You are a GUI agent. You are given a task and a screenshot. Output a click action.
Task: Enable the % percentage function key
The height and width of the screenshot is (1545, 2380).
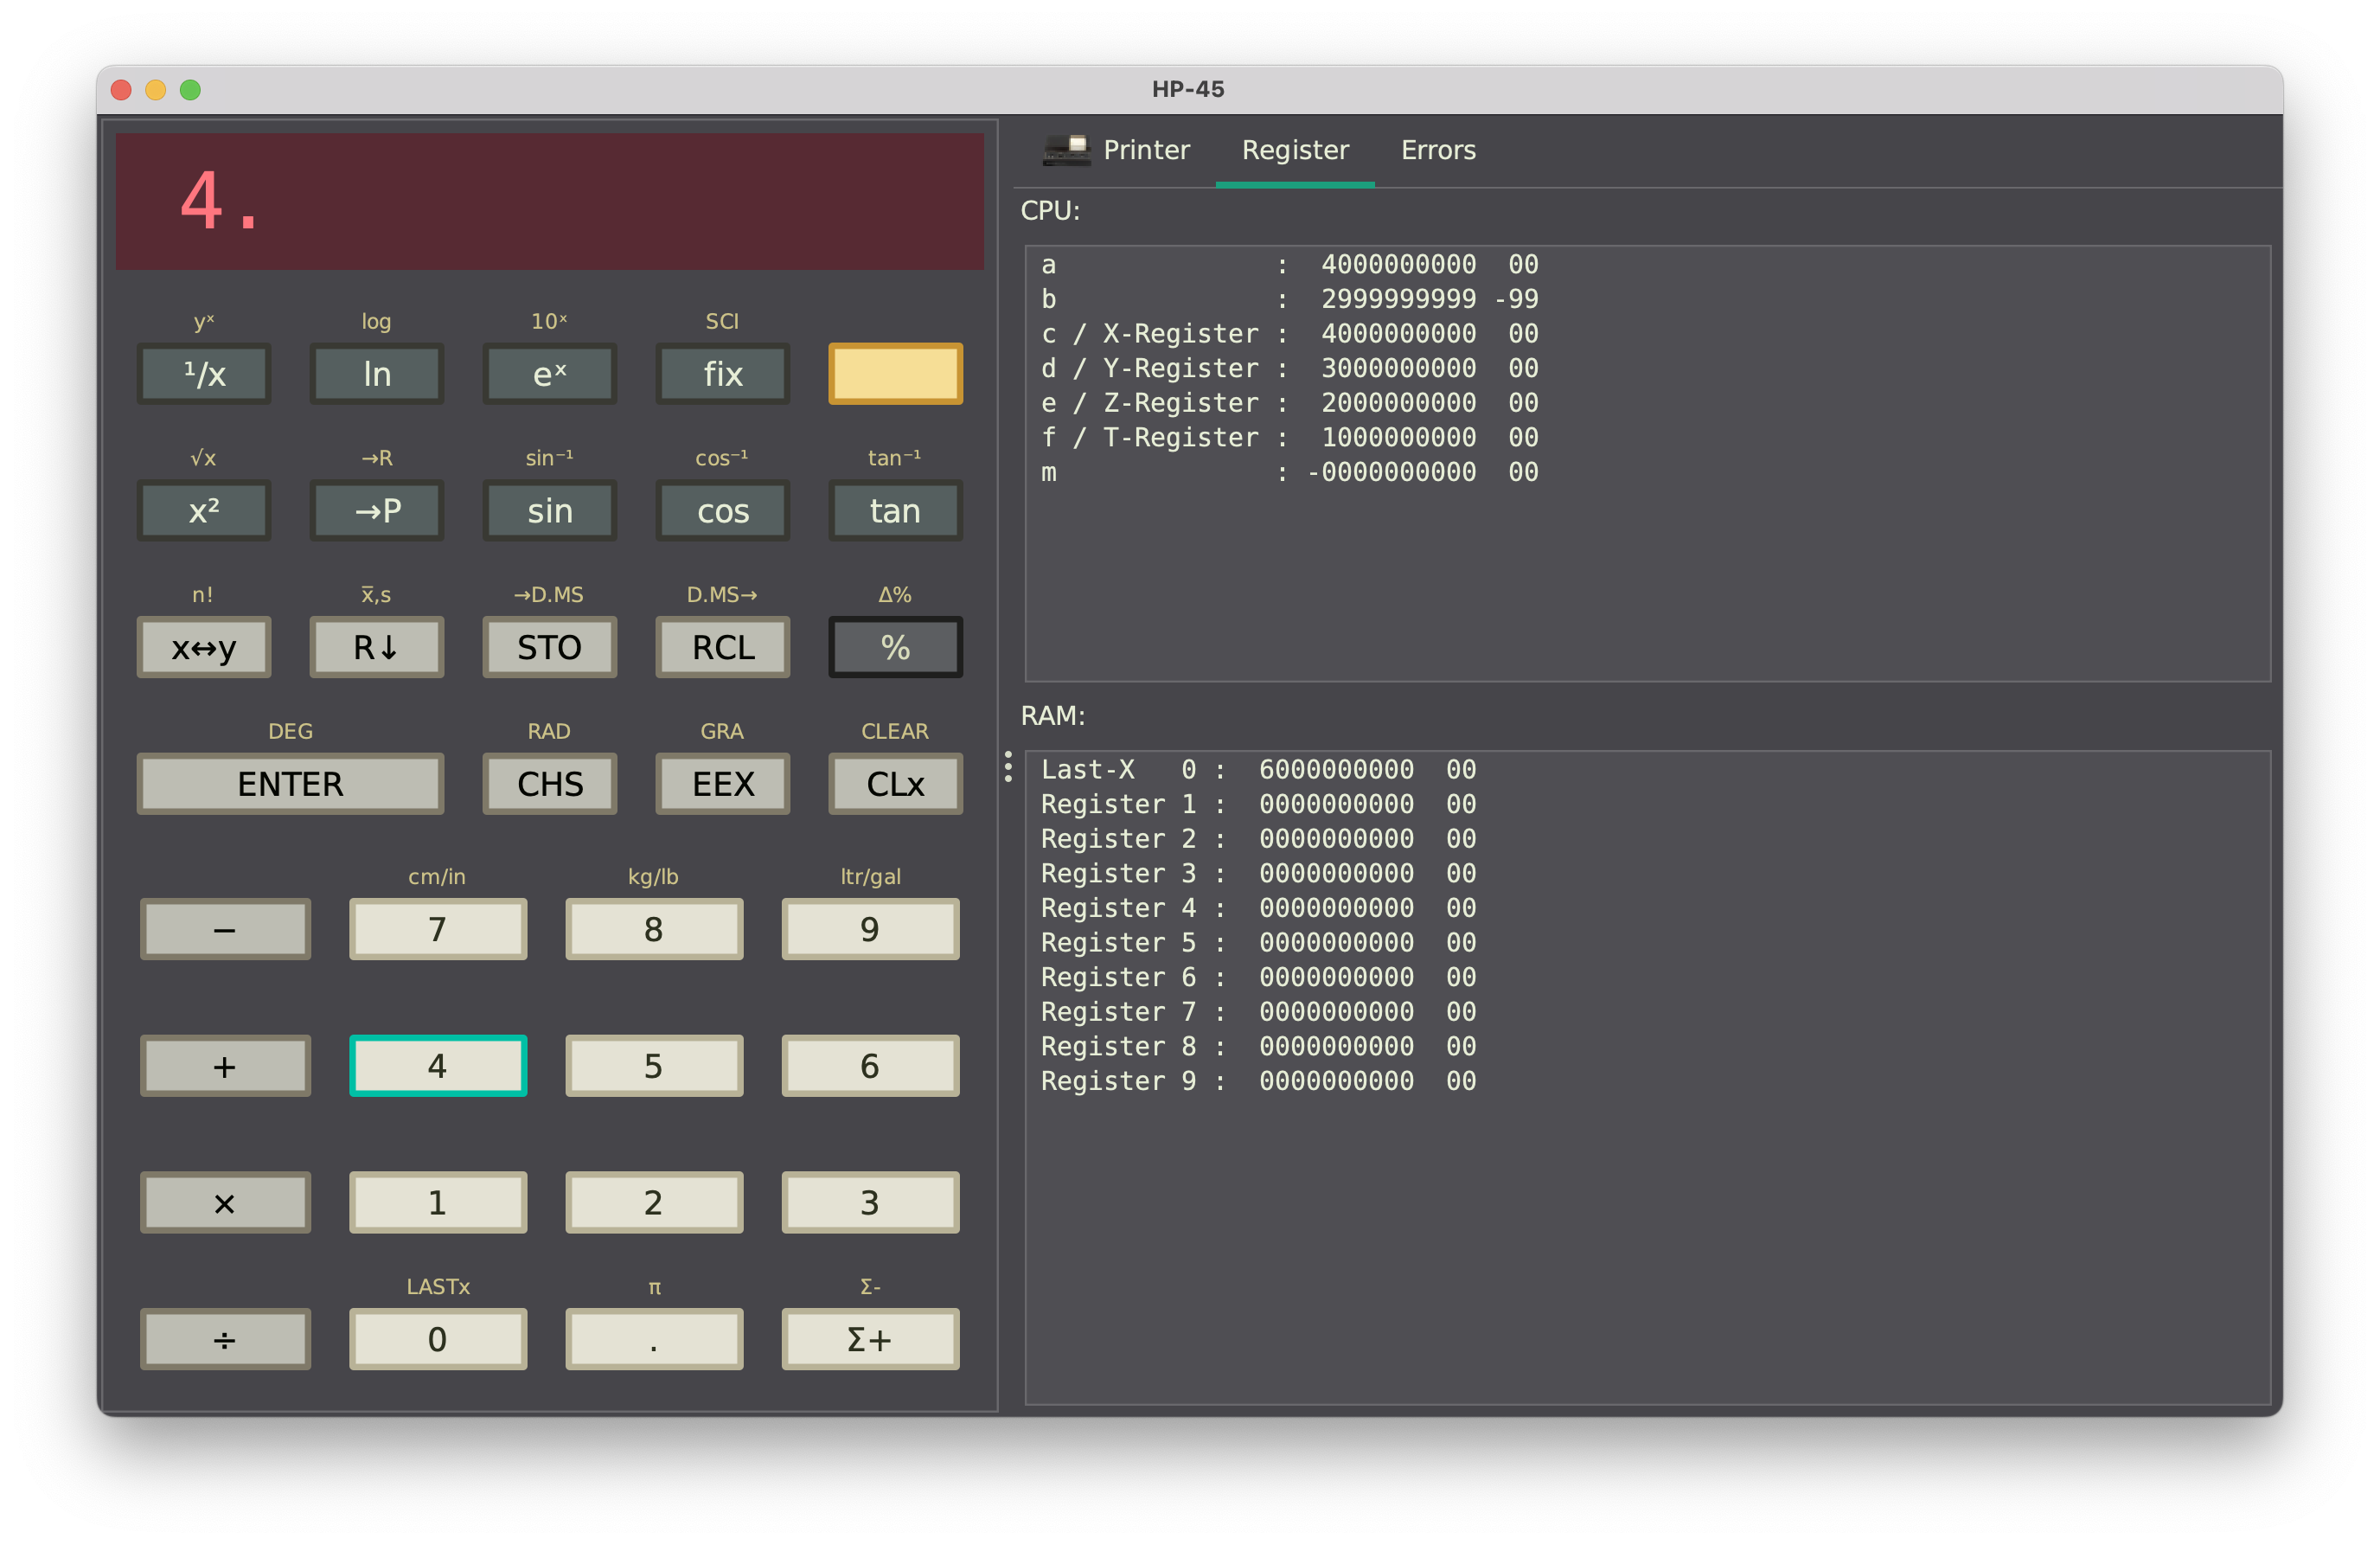coord(893,648)
